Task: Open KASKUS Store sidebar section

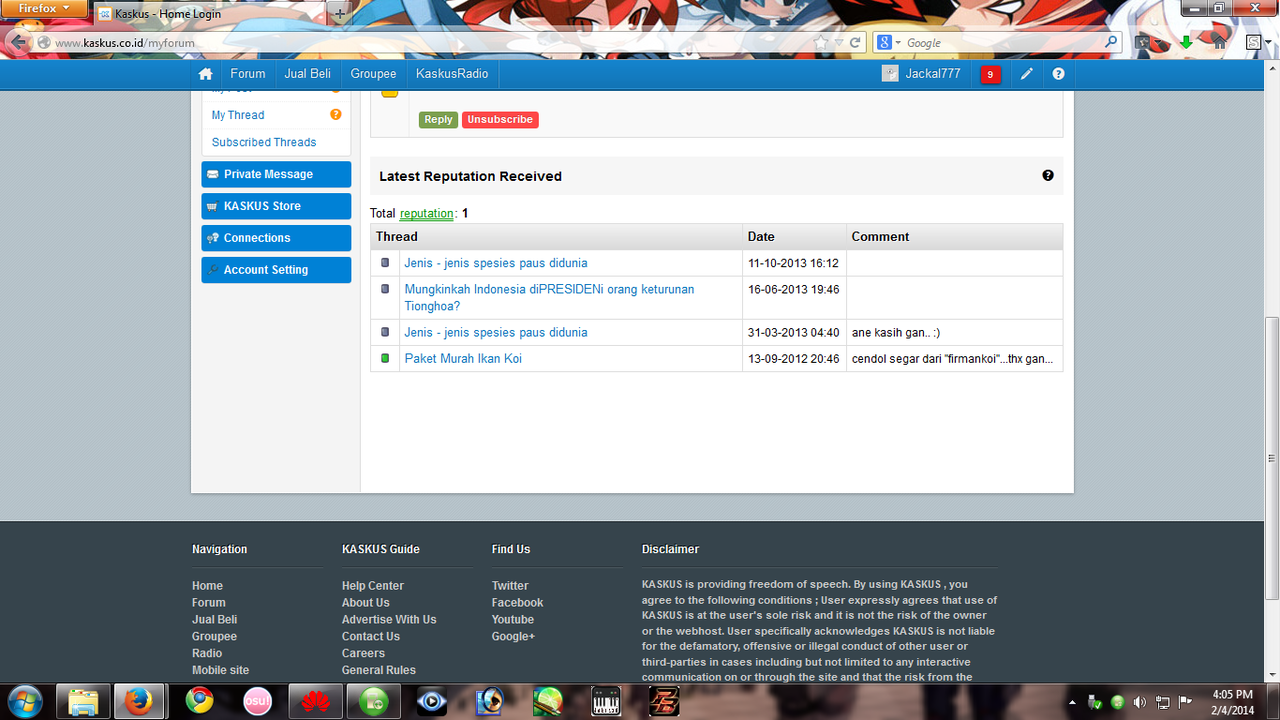Action: (276, 206)
